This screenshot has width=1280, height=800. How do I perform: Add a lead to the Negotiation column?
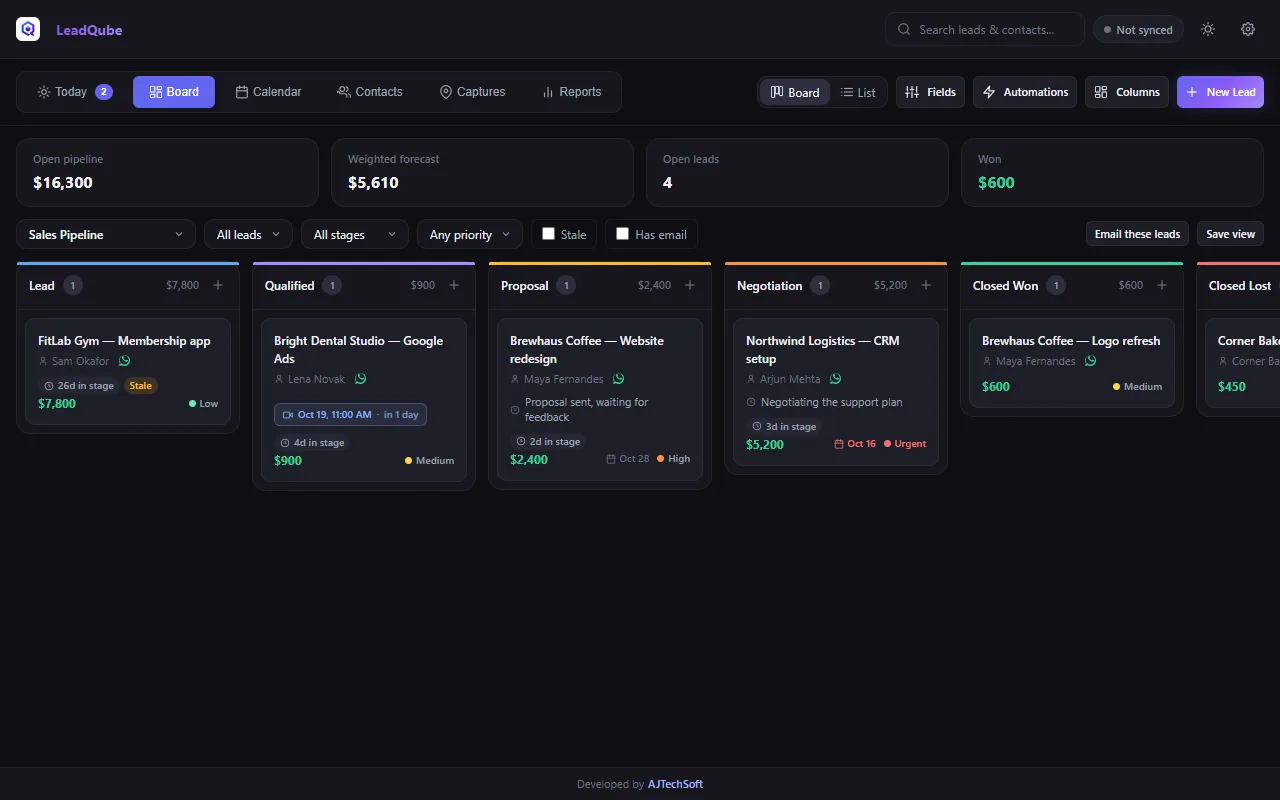click(x=926, y=285)
